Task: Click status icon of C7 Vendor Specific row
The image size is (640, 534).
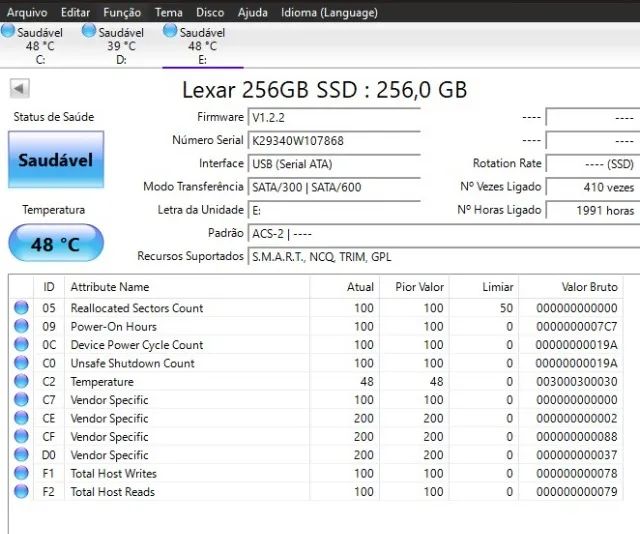Action: [x=21, y=399]
